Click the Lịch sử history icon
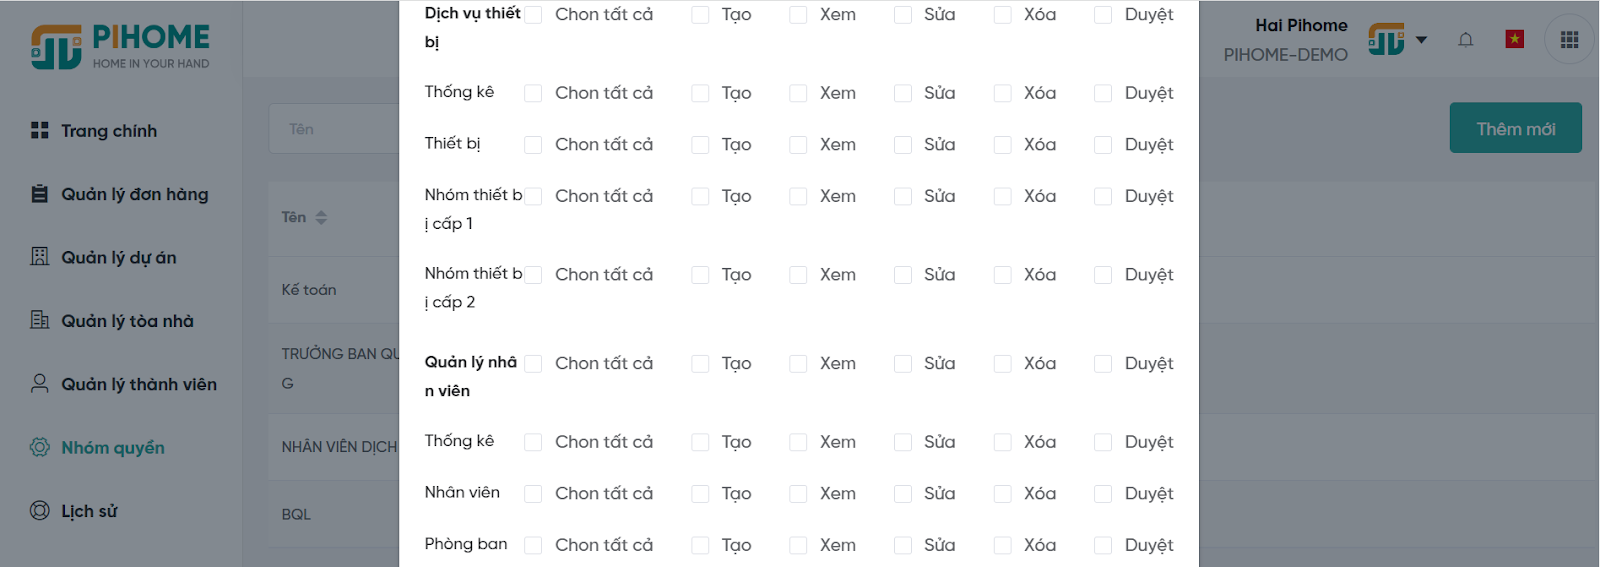 point(40,511)
